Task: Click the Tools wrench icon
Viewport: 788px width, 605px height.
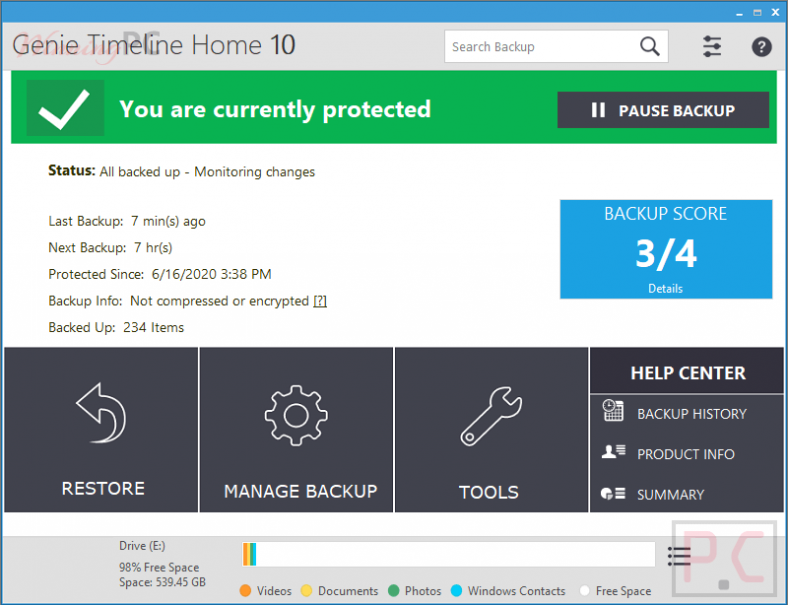Action: [491, 416]
